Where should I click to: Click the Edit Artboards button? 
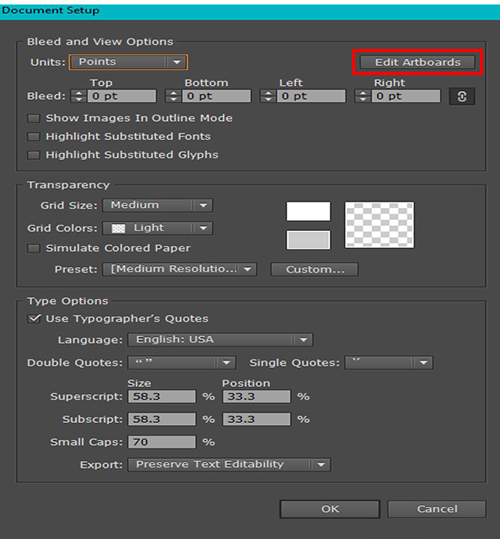[x=418, y=62]
